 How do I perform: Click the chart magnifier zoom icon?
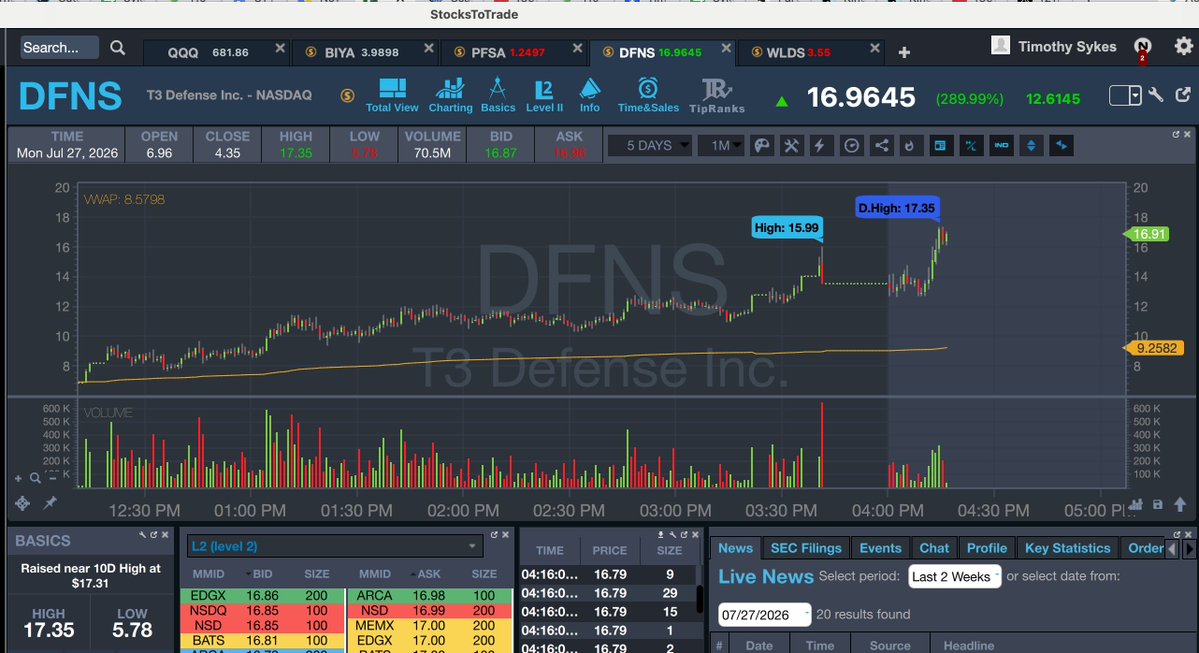35,478
